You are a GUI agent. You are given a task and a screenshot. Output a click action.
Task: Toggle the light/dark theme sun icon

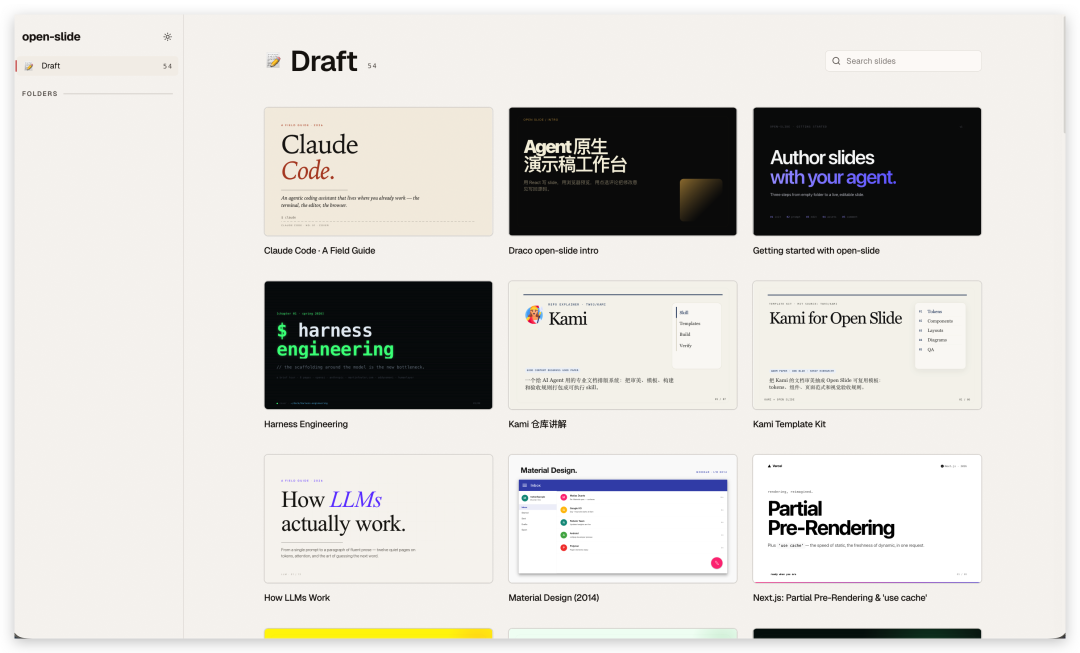(167, 37)
